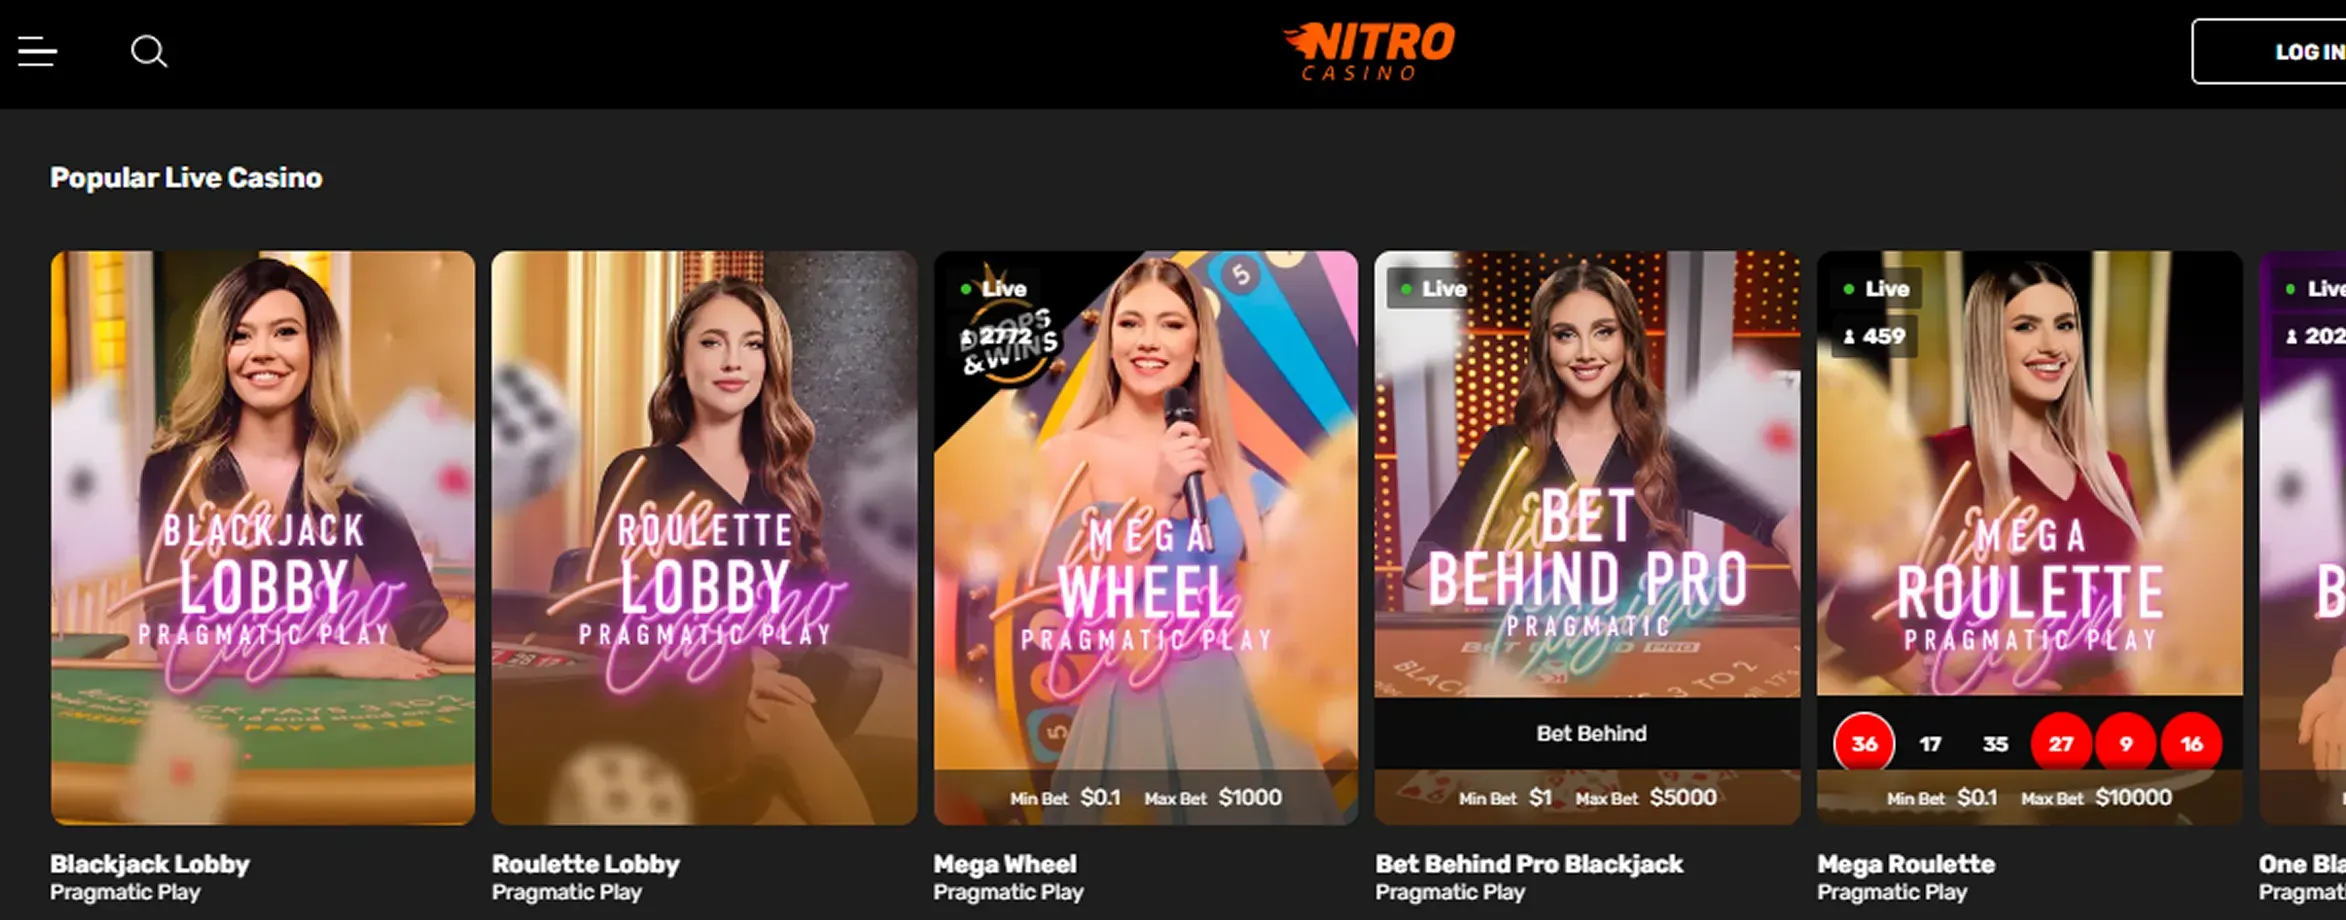Click the Blackjack Lobby title link
The width and height of the screenshot is (2346, 920).
[150, 864]
